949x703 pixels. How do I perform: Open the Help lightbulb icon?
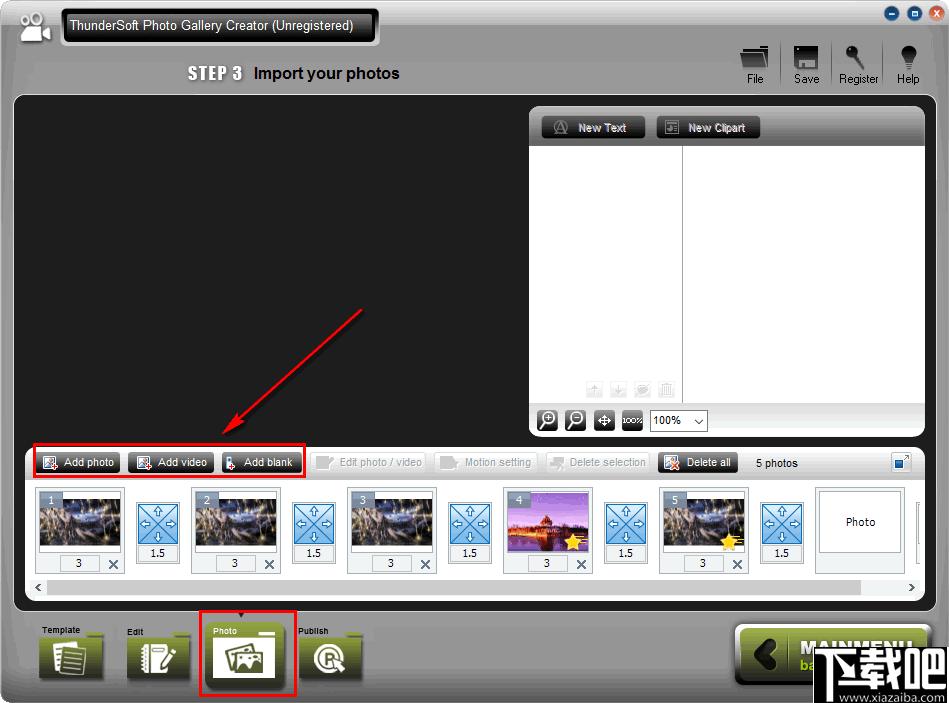(908, 65)
